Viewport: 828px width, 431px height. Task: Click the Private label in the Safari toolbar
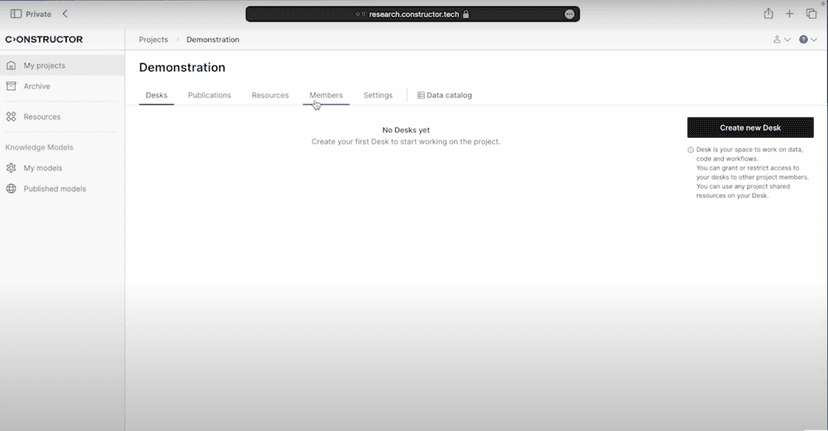point(39,14)
